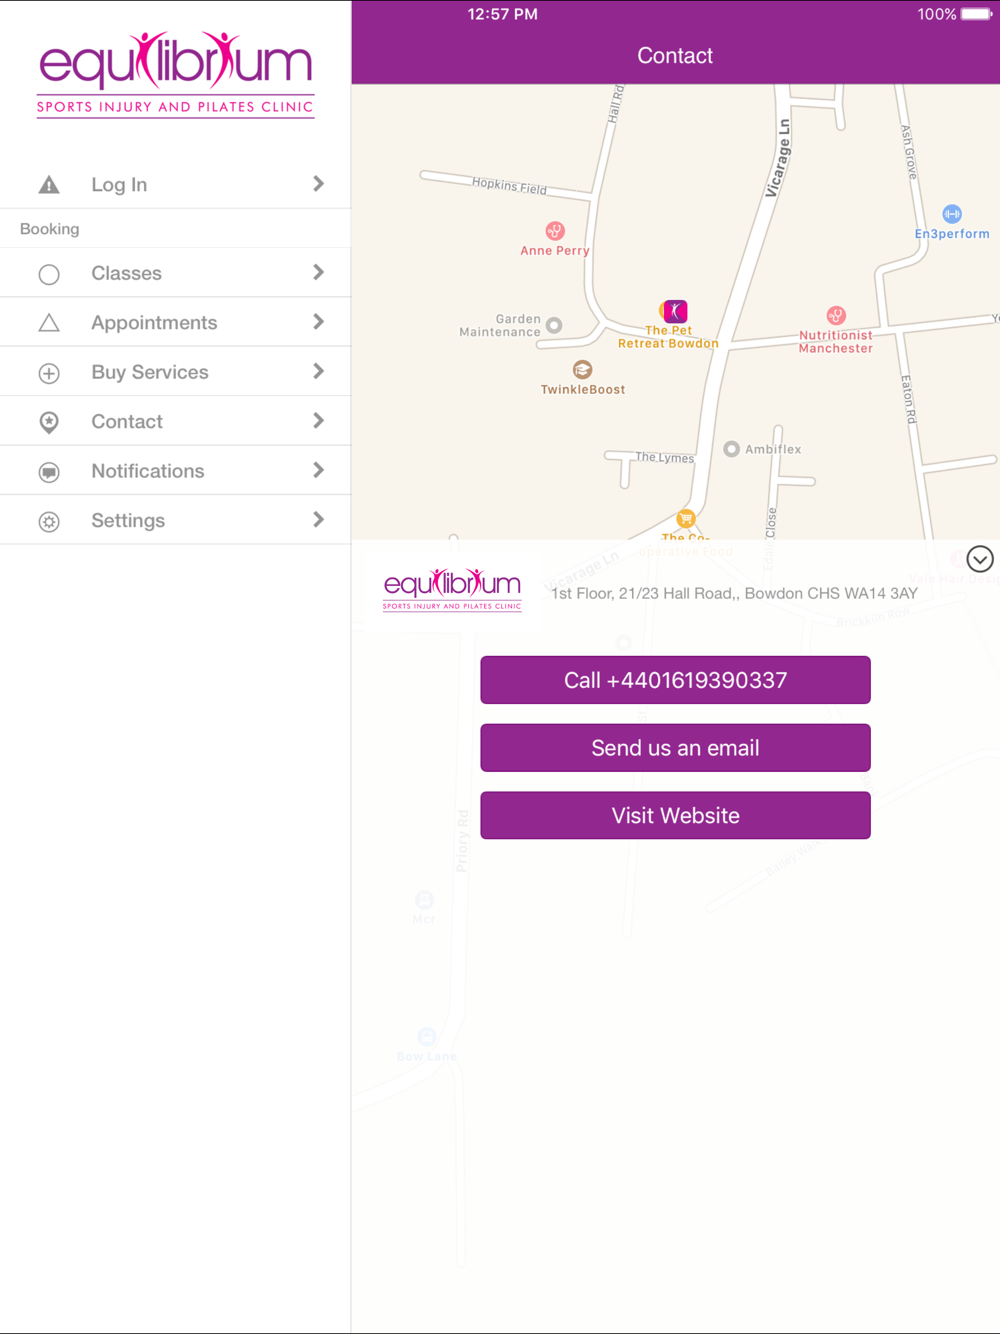
Task: Tap the Contact page title
Action: click(675, 56)
